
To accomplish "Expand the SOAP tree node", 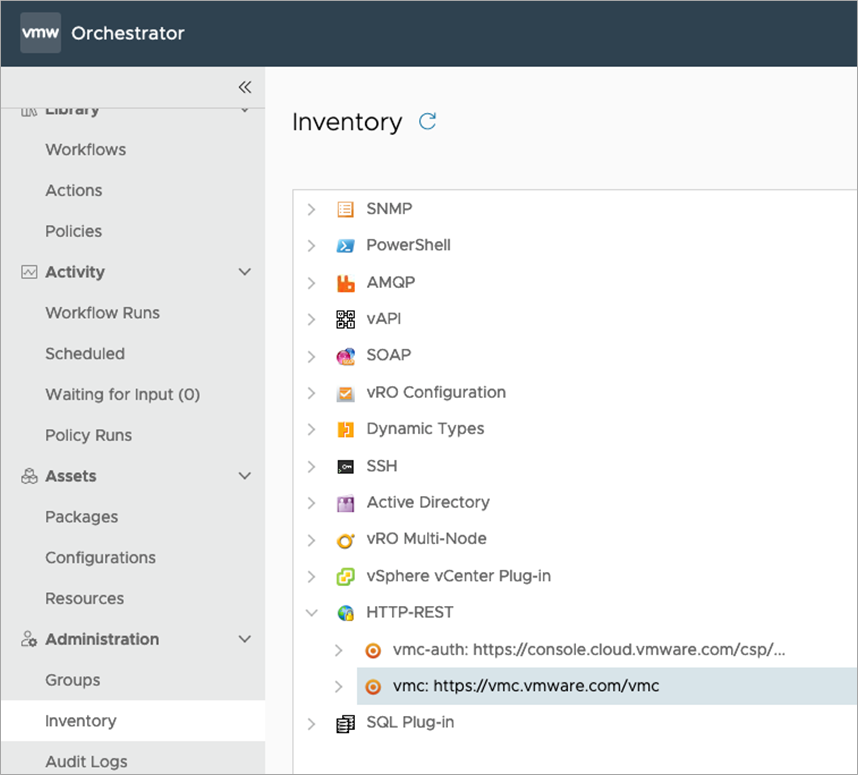I will (x=311, y=356).
